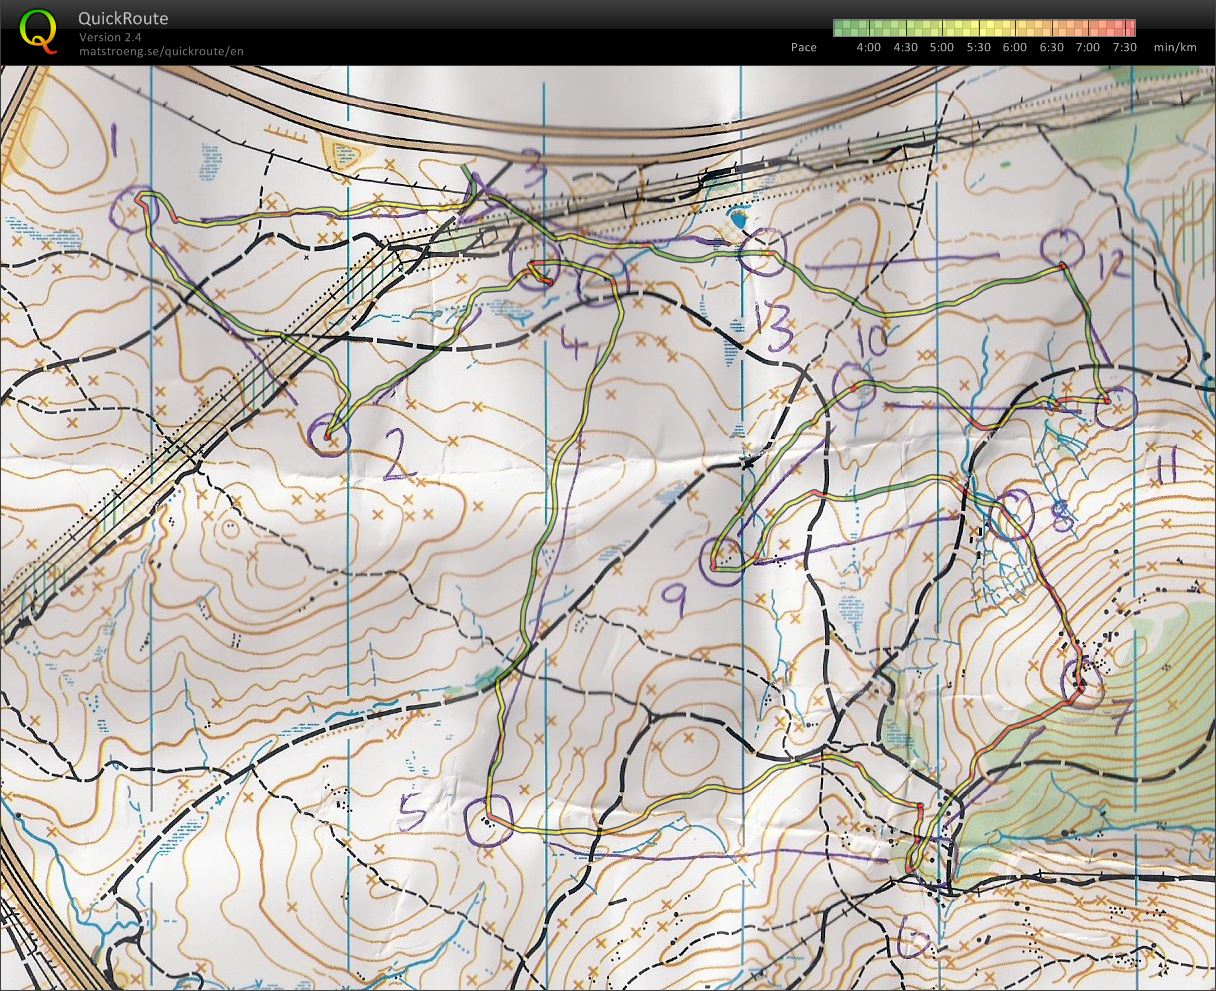Click control circle 11 on the map

pos(1115,407)
